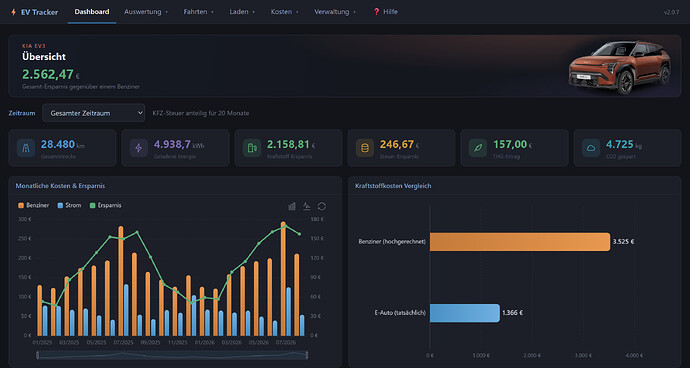Click the EV Tracker lightning bolt logo

coord(14,12)
